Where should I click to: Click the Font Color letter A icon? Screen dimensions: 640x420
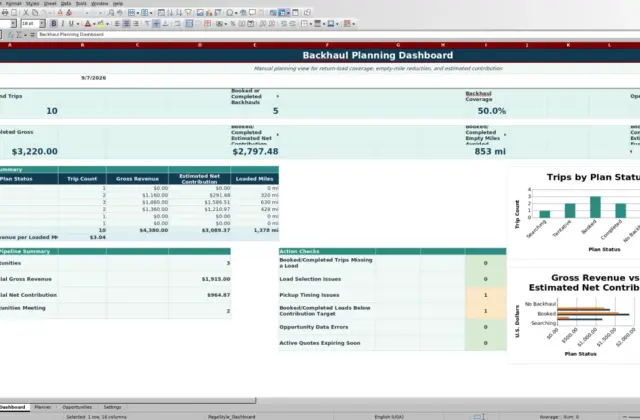88,24
